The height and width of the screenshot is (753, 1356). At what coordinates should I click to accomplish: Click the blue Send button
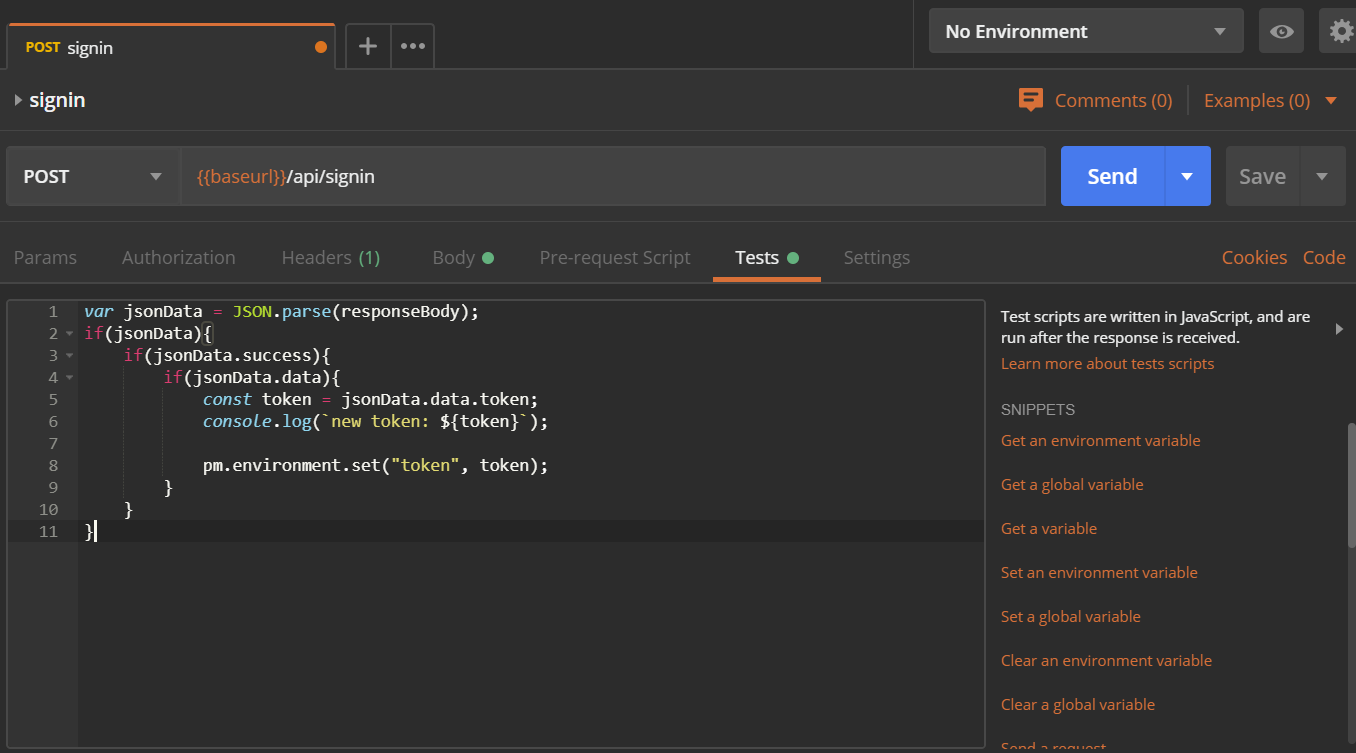coord(1112,176)
